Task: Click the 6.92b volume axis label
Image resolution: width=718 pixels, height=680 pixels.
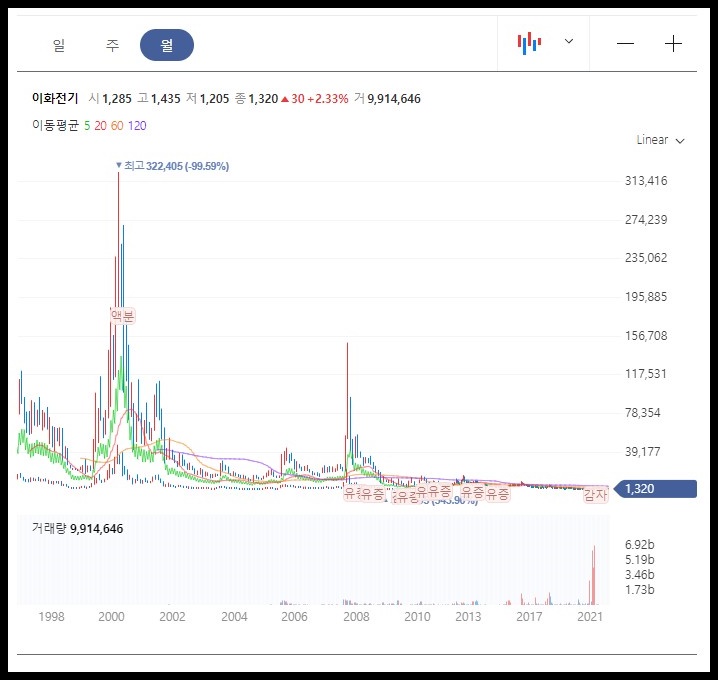Action: click(640, 544)
